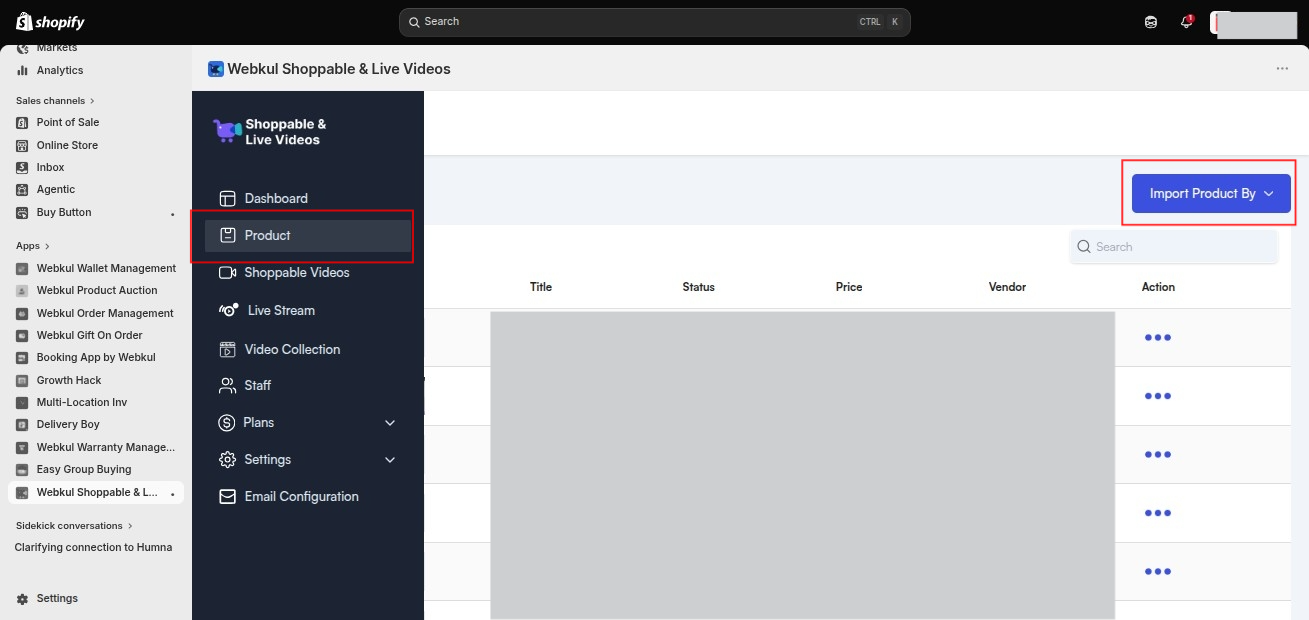
Task: Click the Webkul Gift On Order icon
Action: [22, 335]
